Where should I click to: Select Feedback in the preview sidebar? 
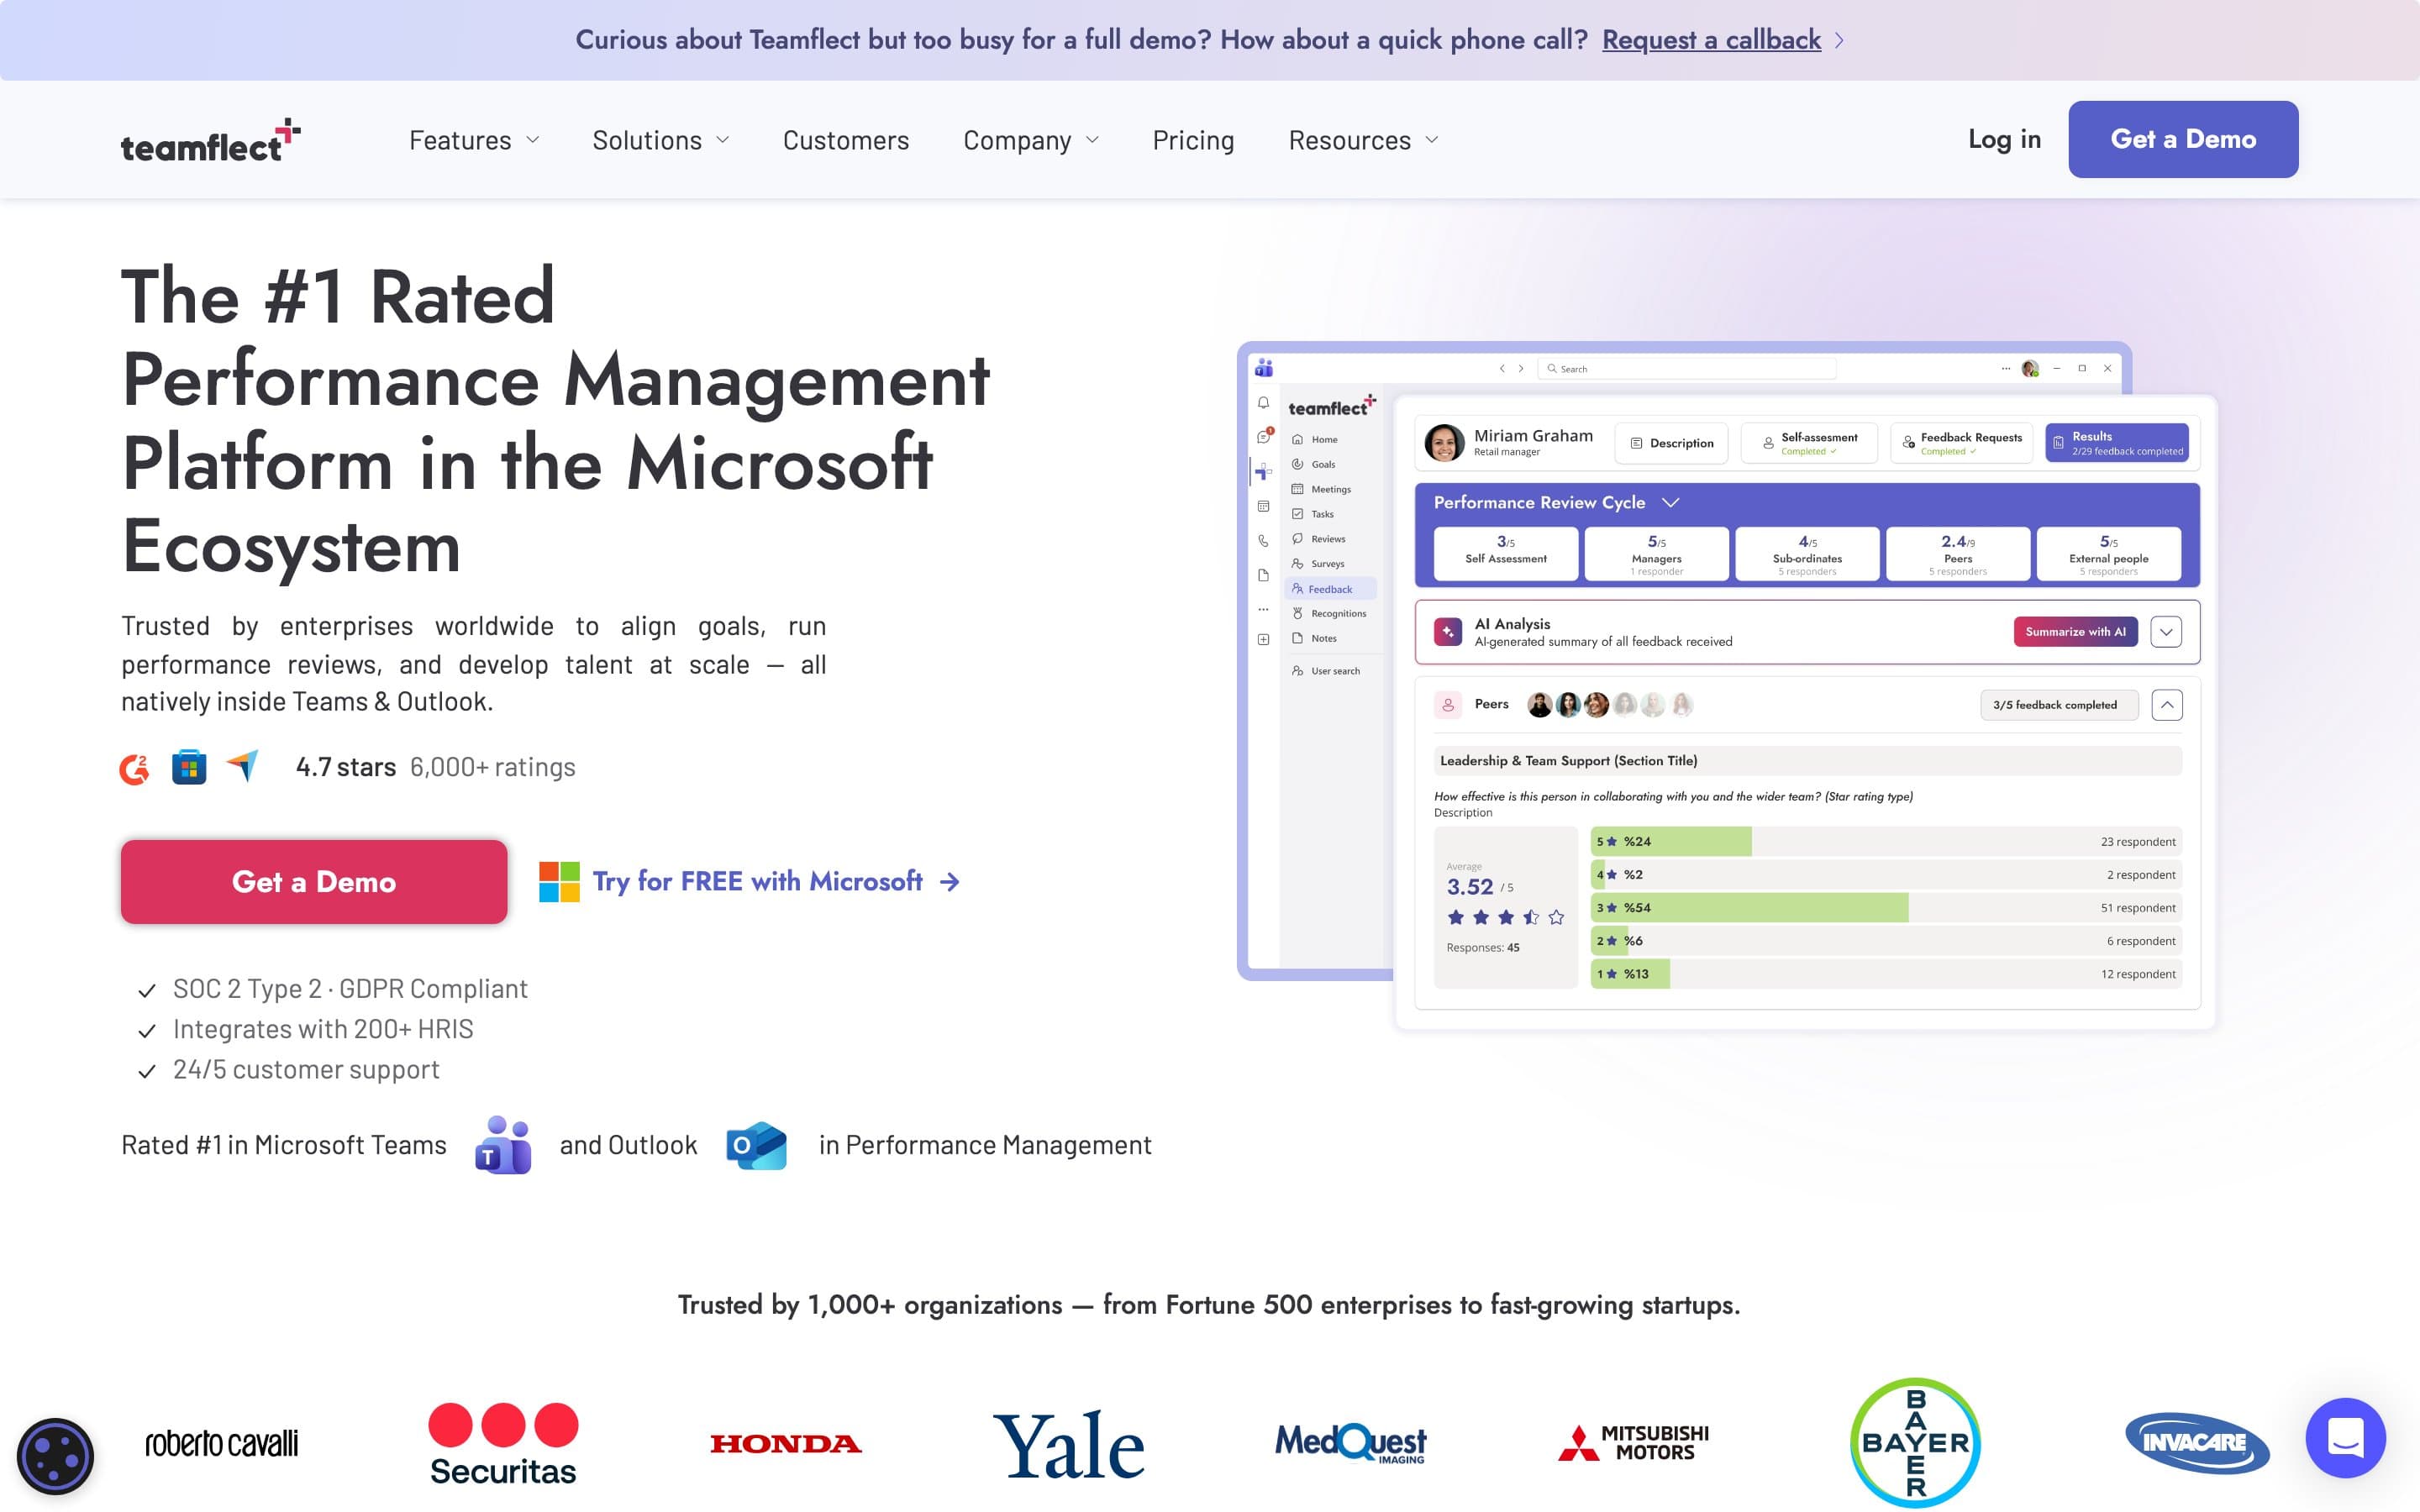click(x=1330, y=589)
